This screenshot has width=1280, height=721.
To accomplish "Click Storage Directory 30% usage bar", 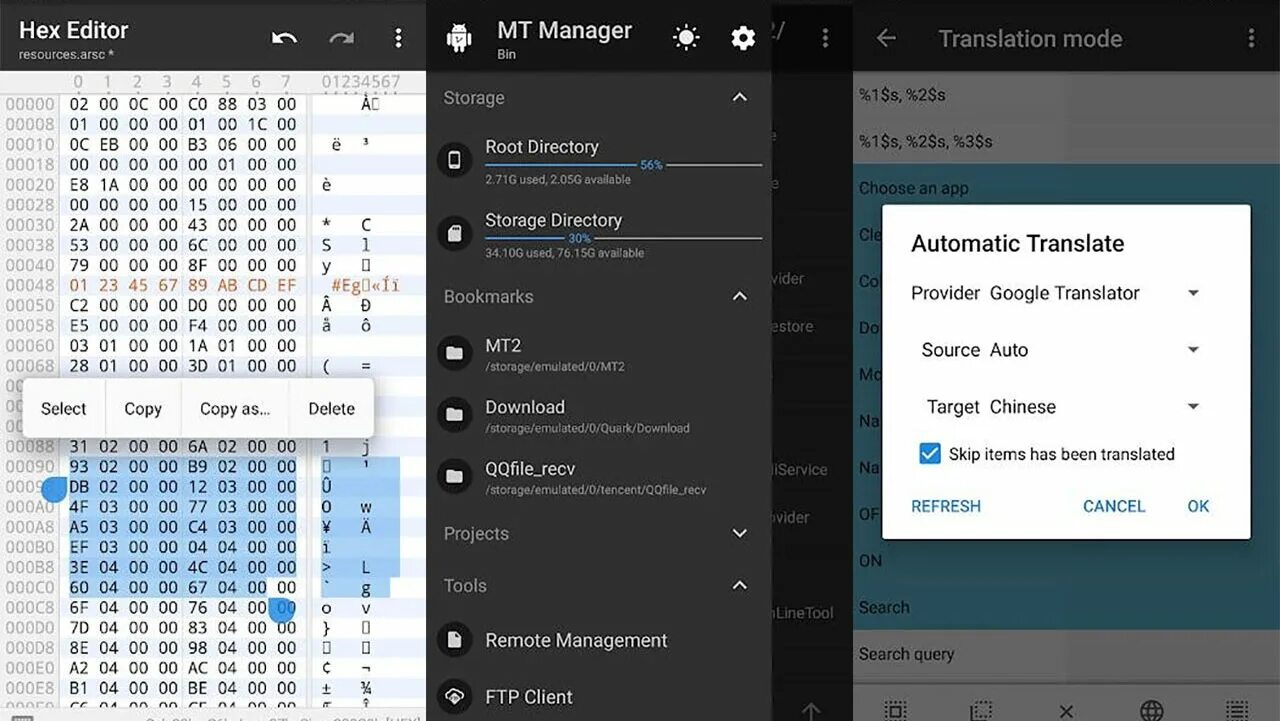I will point(623,238).
